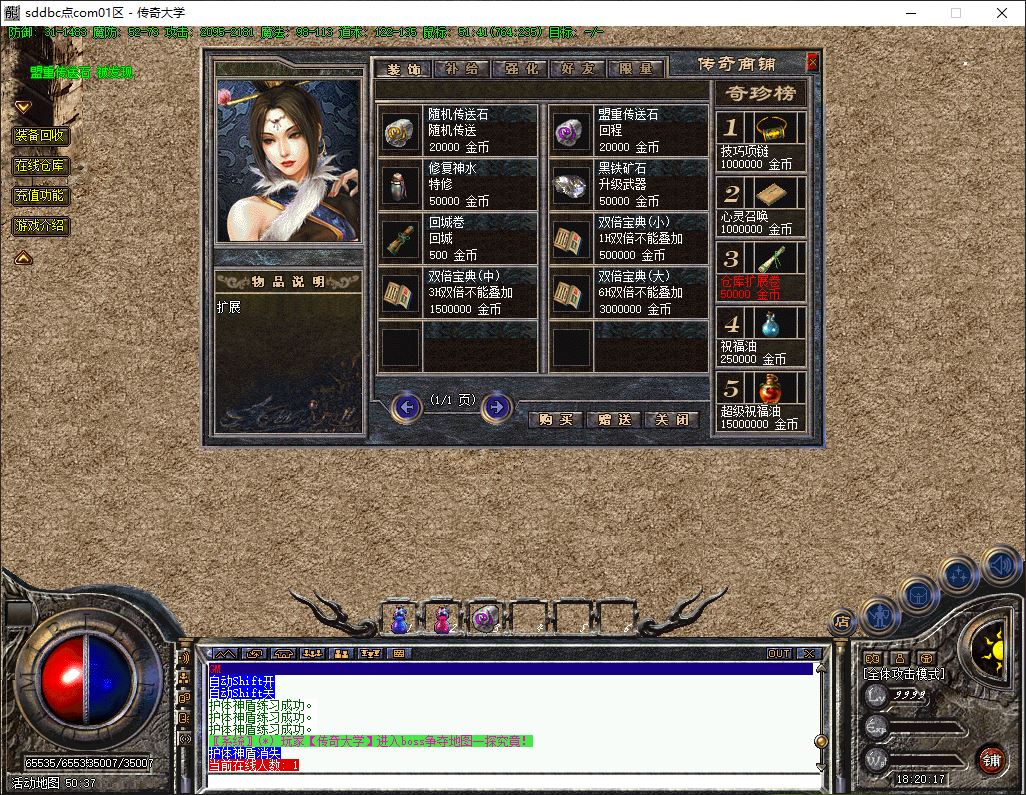The height and width of the screenshot is (795, 1026).
Task: Open 充值功能 side menu button
Action: pyautogui.click(x=40, y=196)
